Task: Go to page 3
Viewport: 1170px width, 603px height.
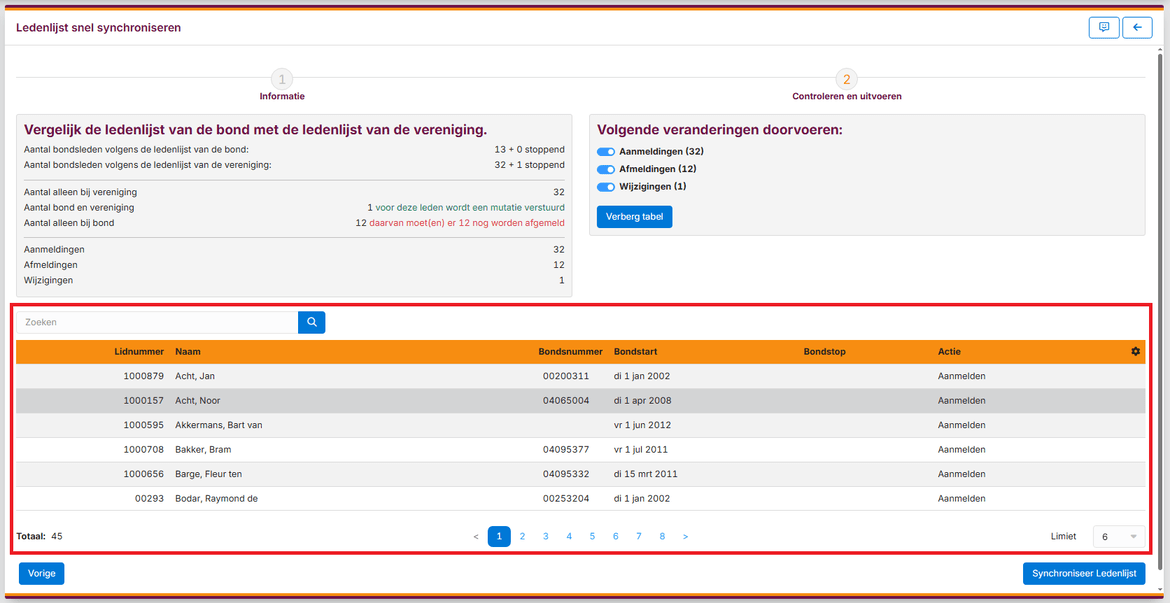Action: click(545, 537)
